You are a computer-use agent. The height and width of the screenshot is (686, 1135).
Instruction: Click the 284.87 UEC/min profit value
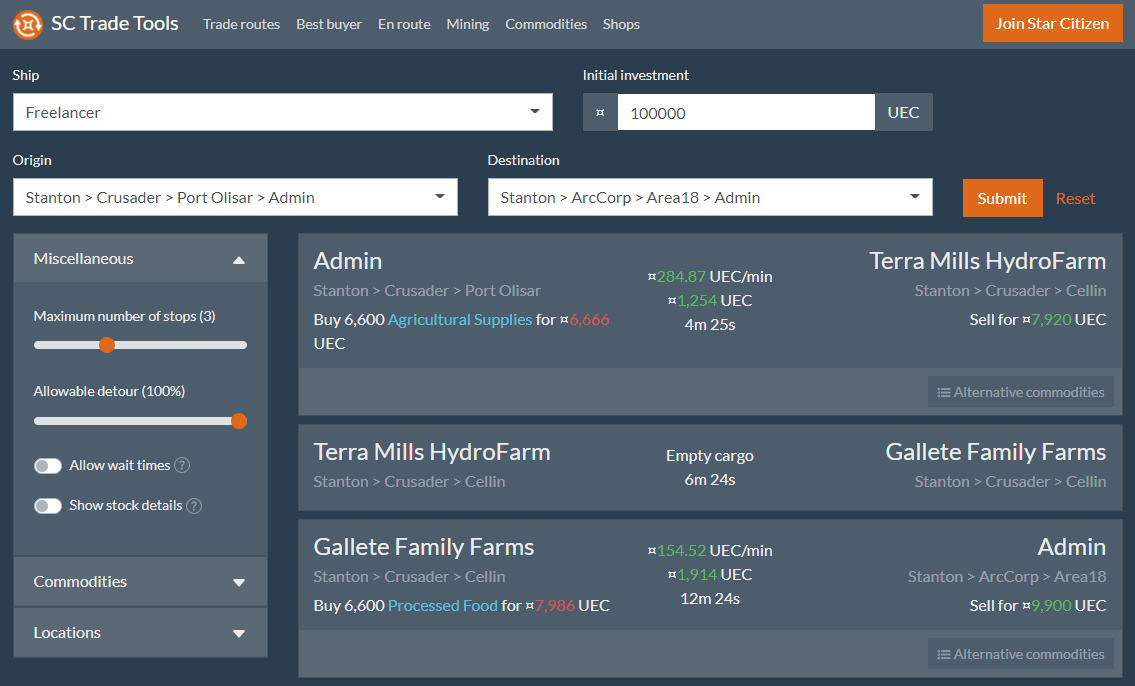[x=709, y=276]
